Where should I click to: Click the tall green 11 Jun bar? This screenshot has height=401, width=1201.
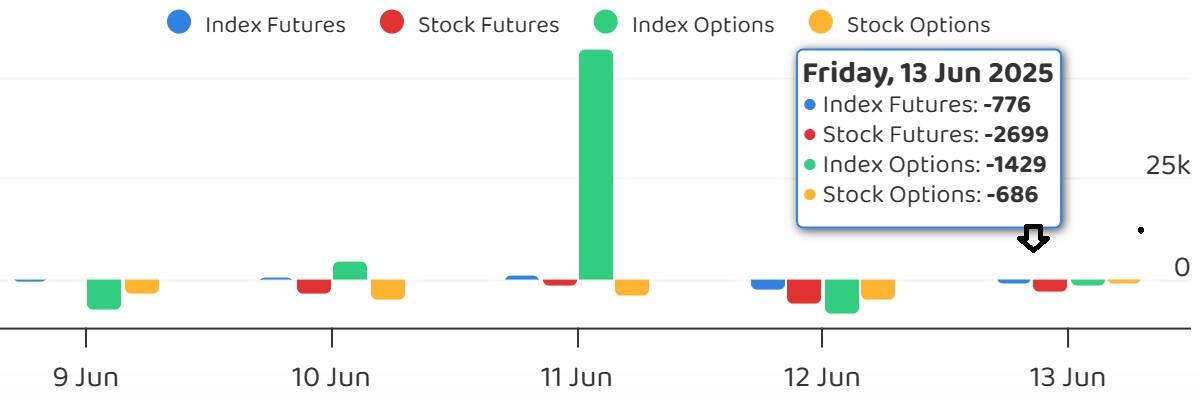click(596, 165)
